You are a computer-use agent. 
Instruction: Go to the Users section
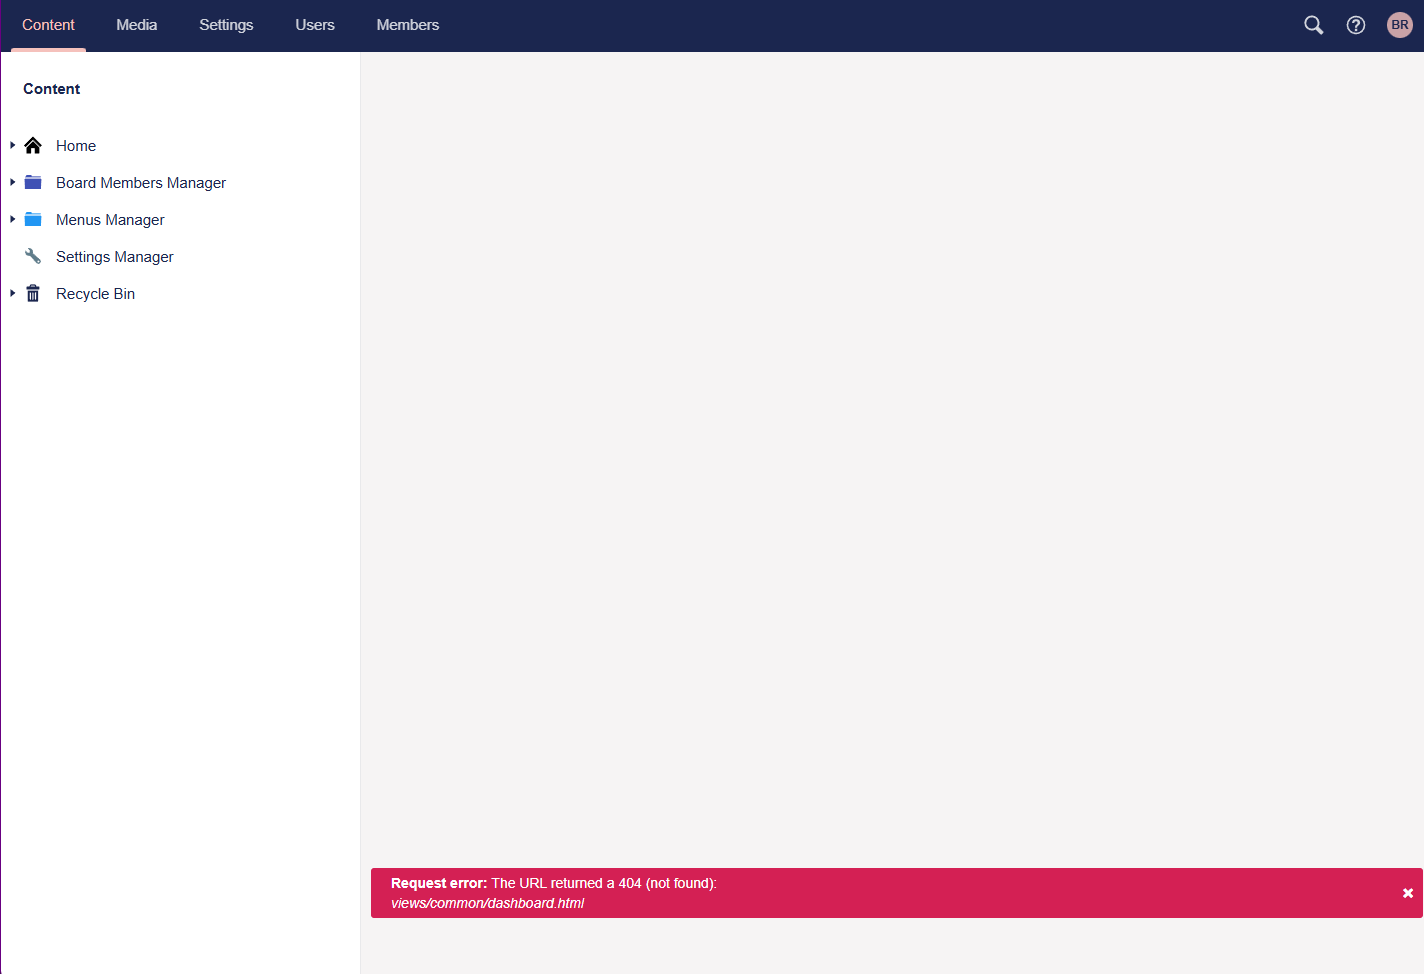(x=315, y=25)
